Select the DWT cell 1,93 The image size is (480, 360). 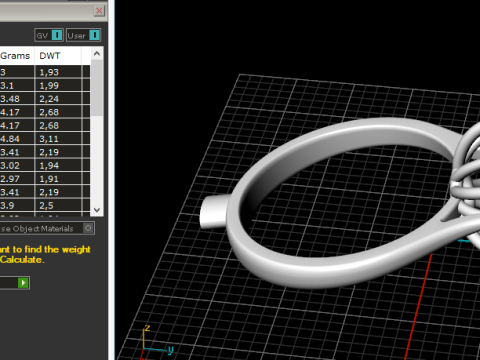tap(58, 72)
